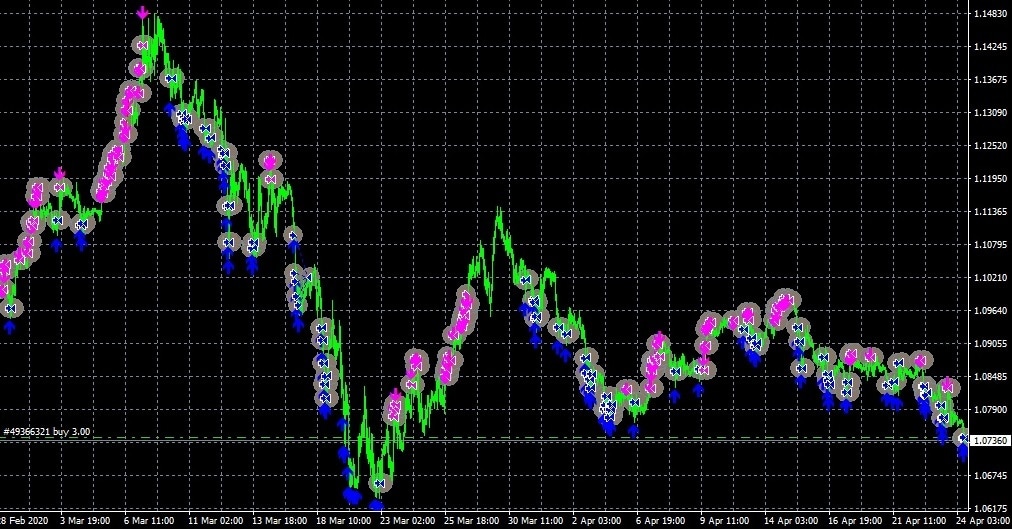Click the 14 Apr 03:00 time label
This screenshot has height=529, width=1012.
pyautogui.click(x=791, y=520)
